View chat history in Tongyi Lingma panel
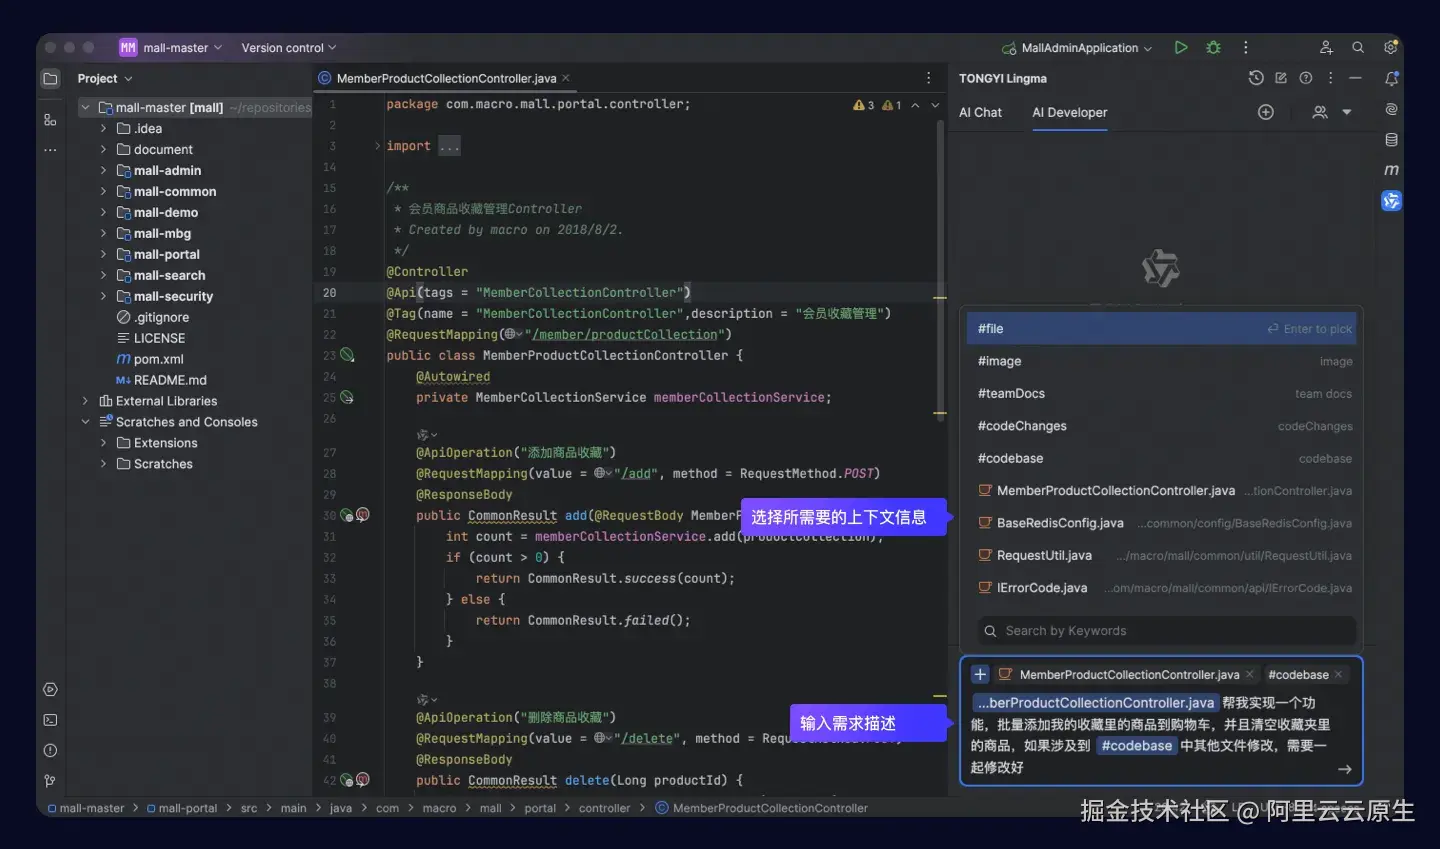The width and height of the screenshot is (1440, 849). [x=1256, y=78]
